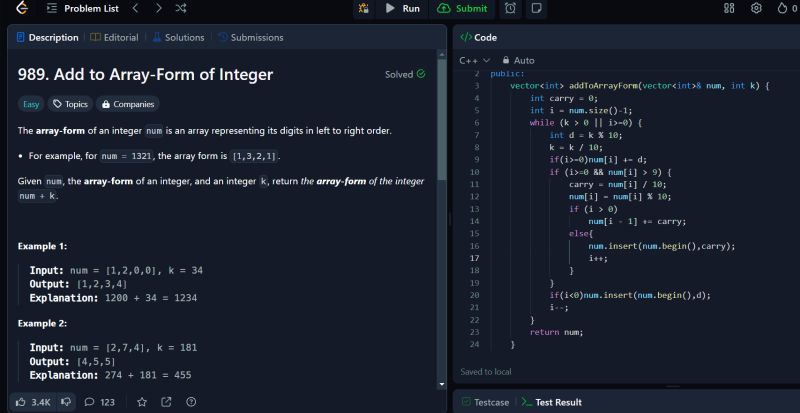Open the layout grid icon
This screenshot has width=800, height=413.
point(729,8)
